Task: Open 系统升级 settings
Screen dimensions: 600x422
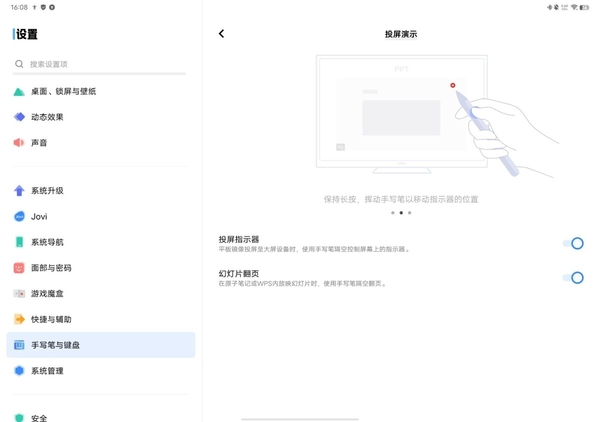Action: click(x=101, y=191)
